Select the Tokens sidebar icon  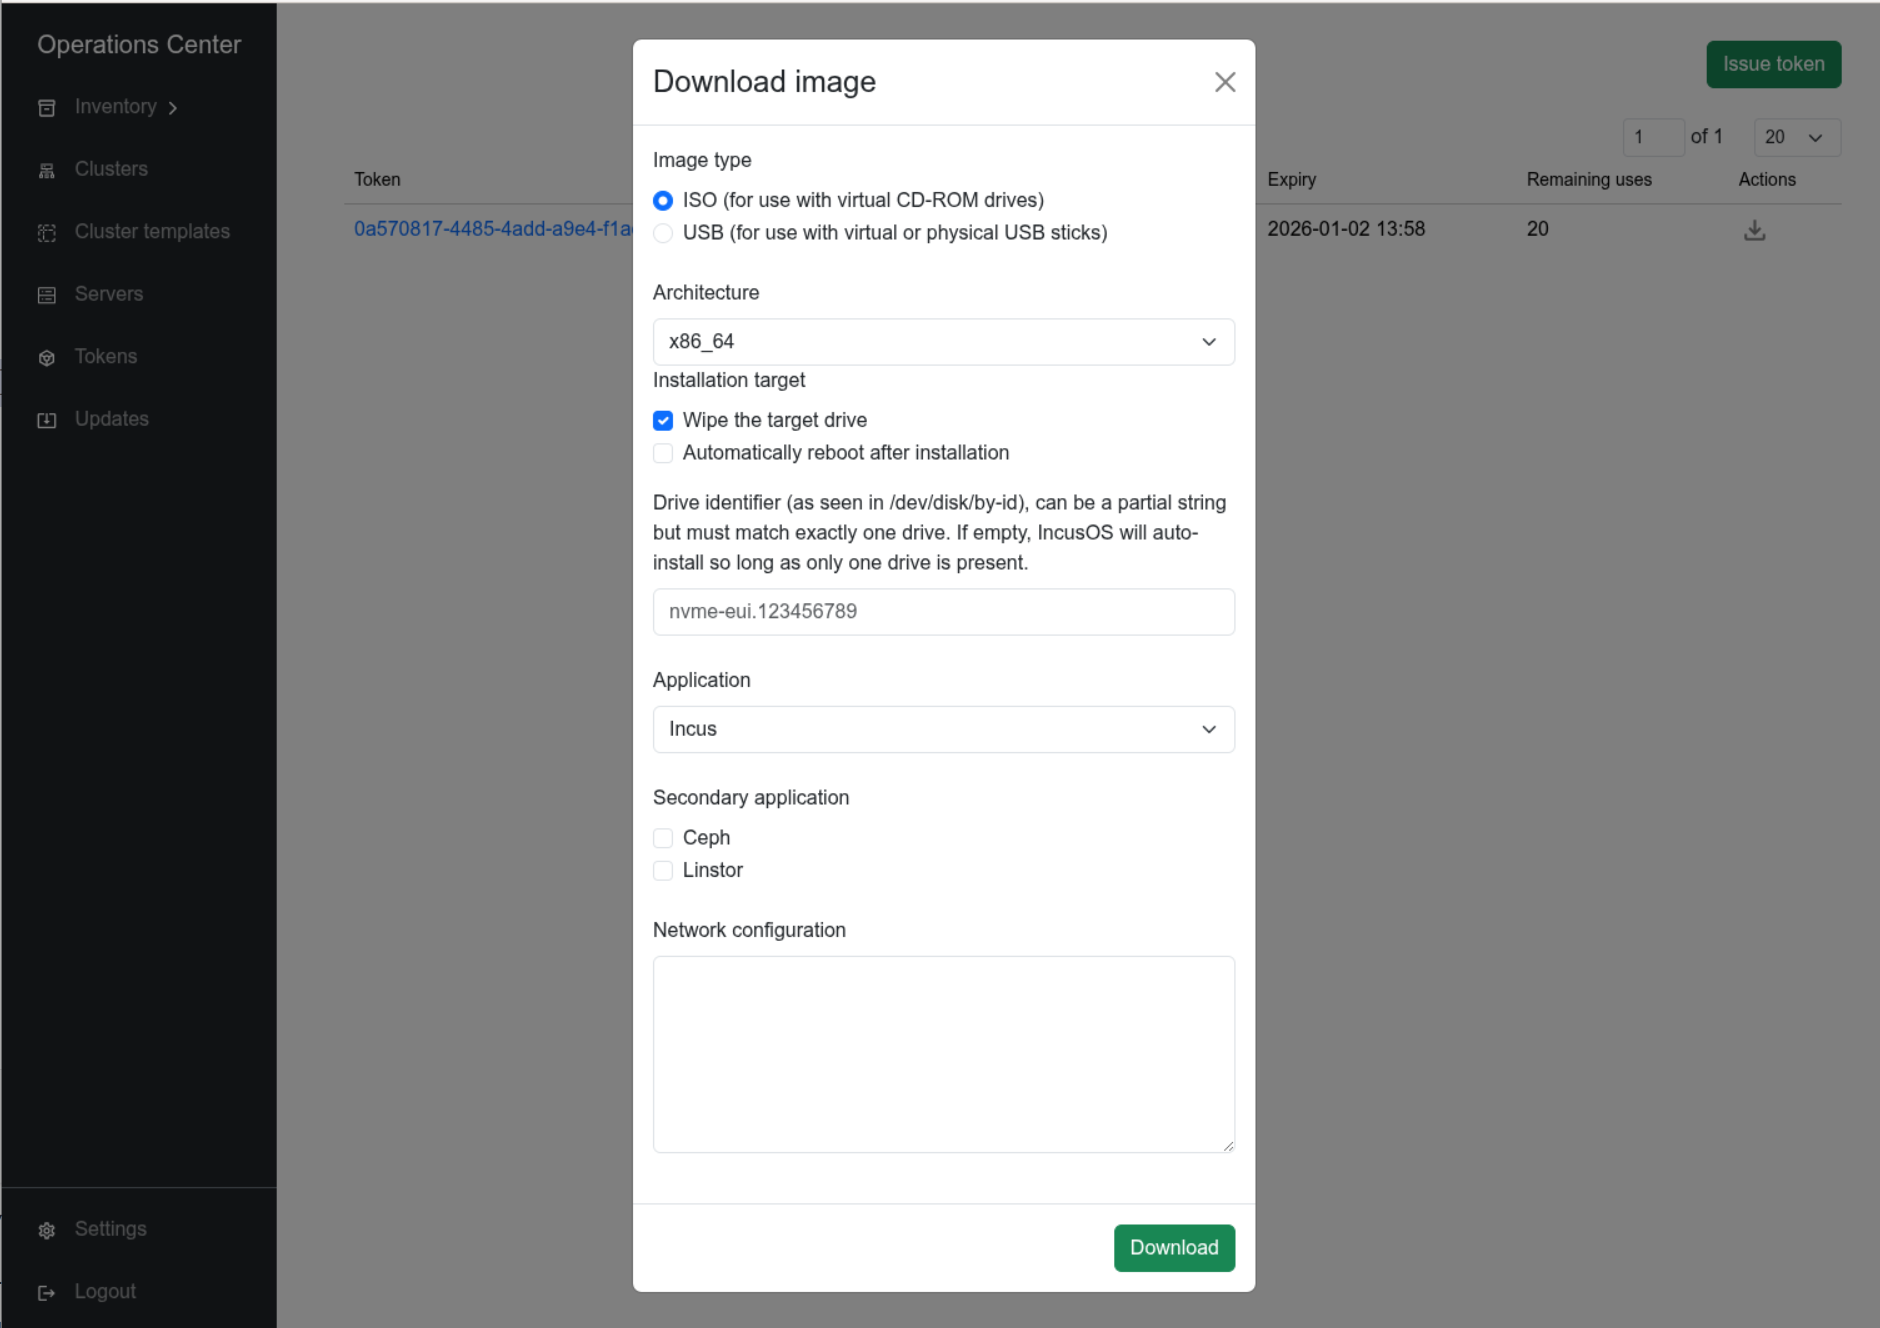[x=47, y=356]
